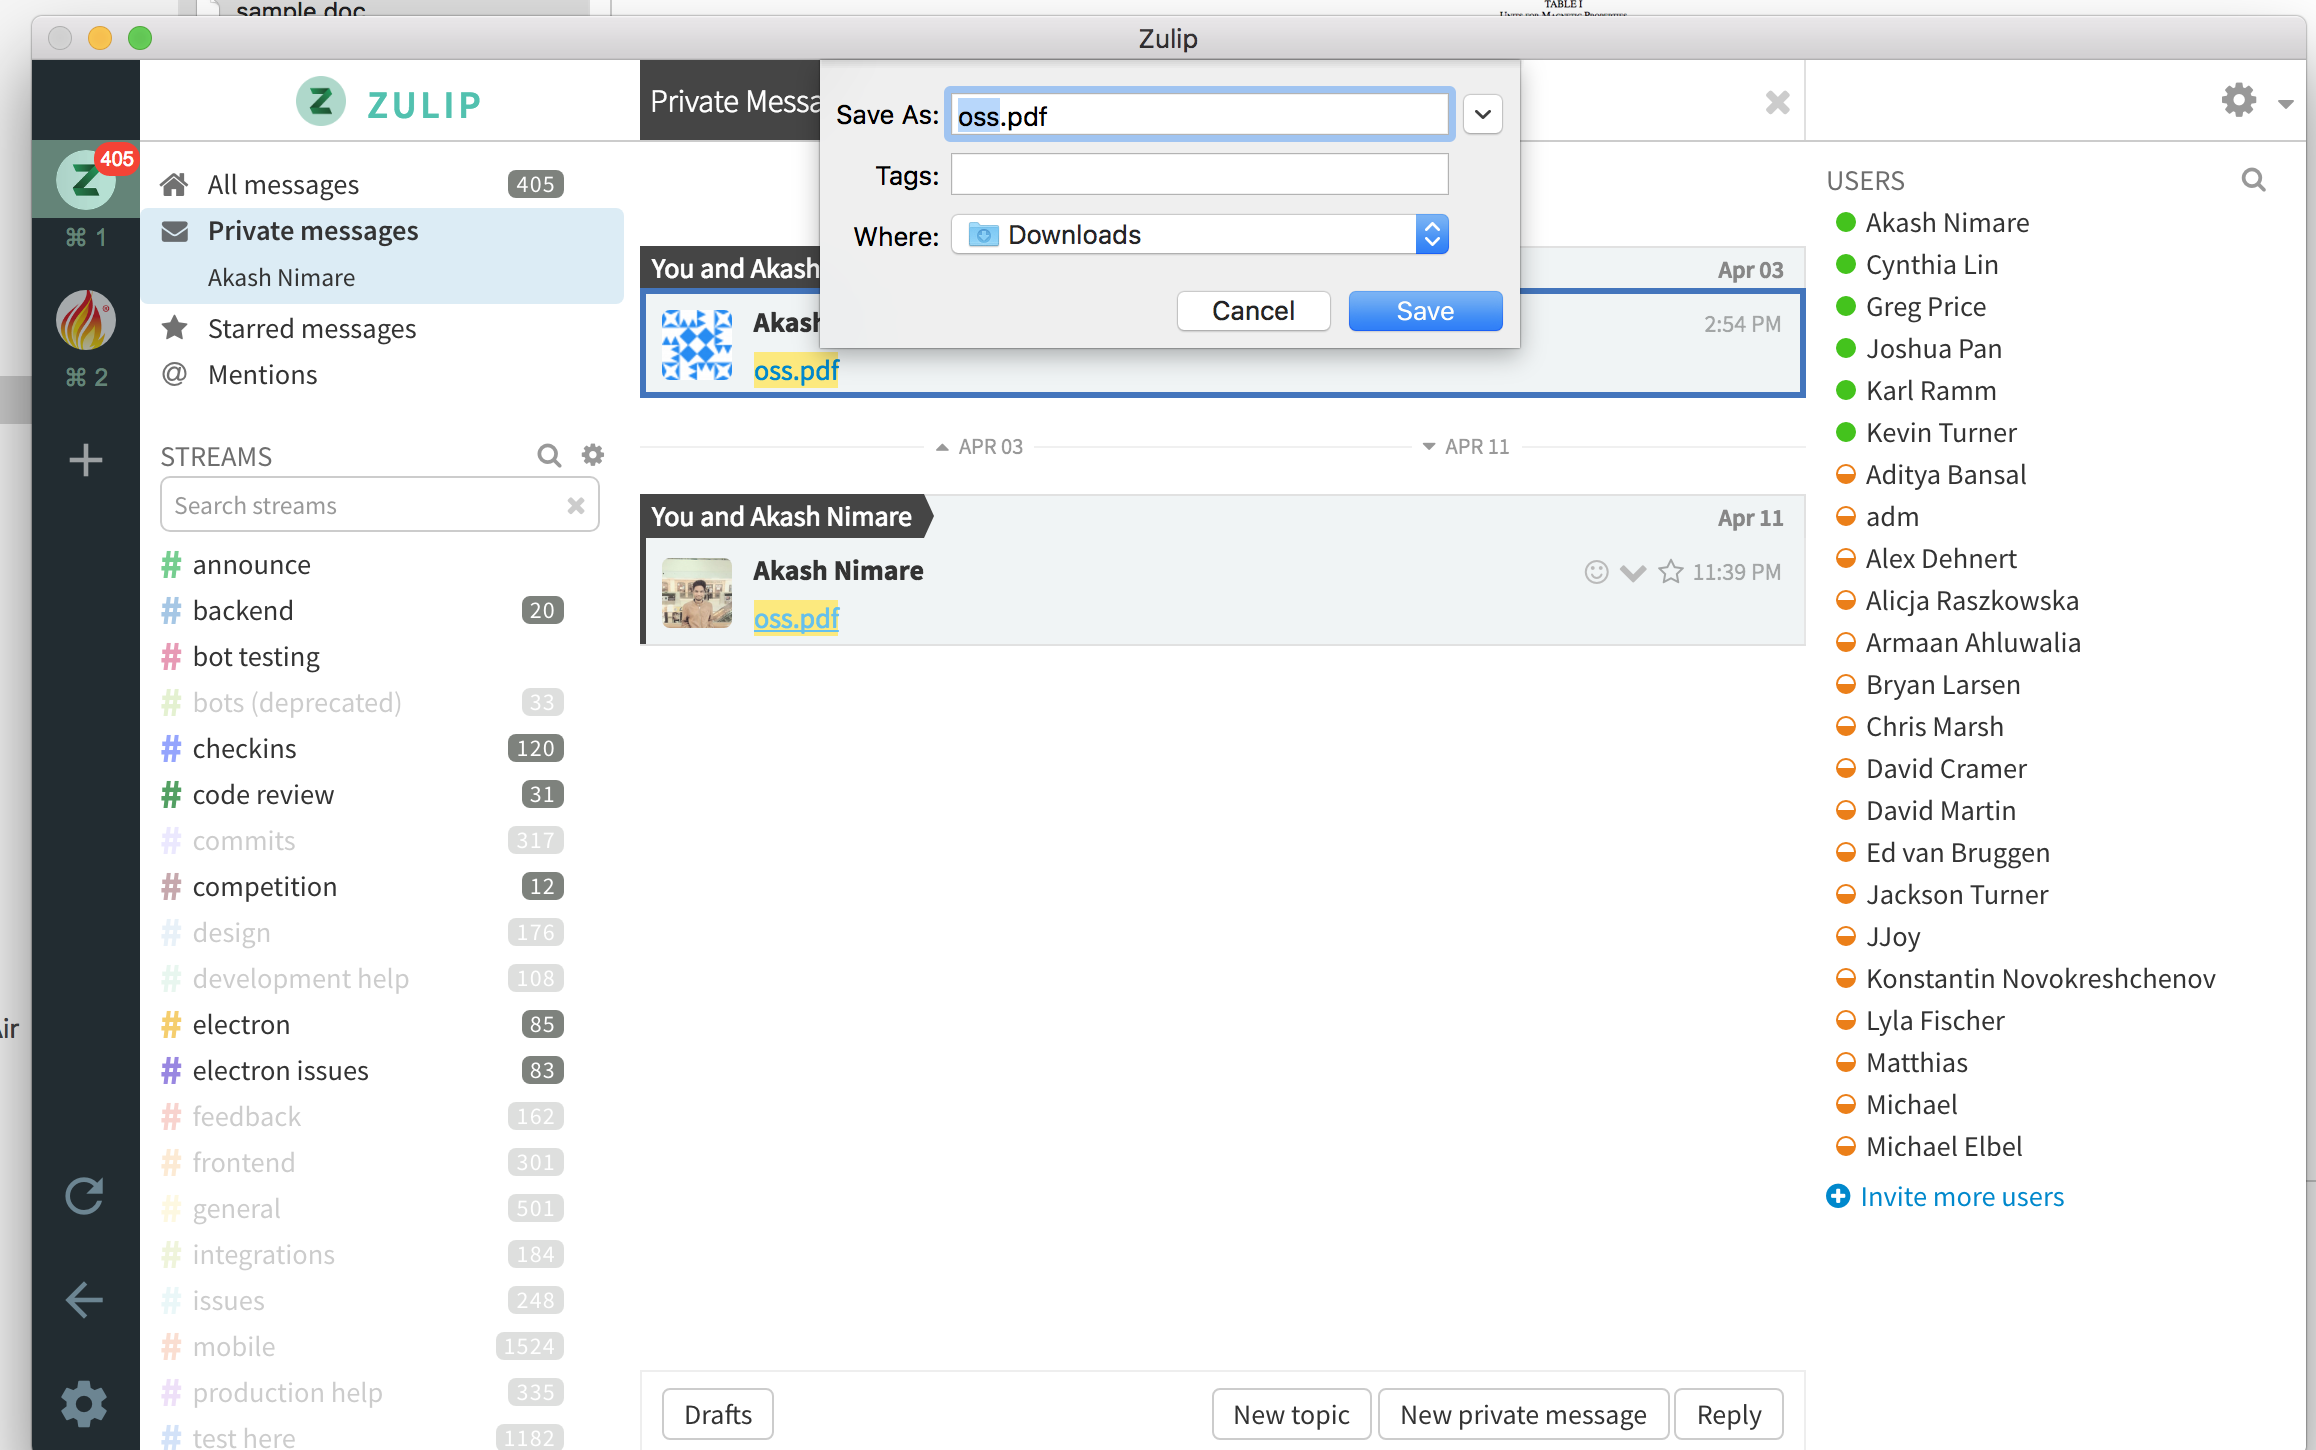Open the mobile stream

tap(233, 1347)
